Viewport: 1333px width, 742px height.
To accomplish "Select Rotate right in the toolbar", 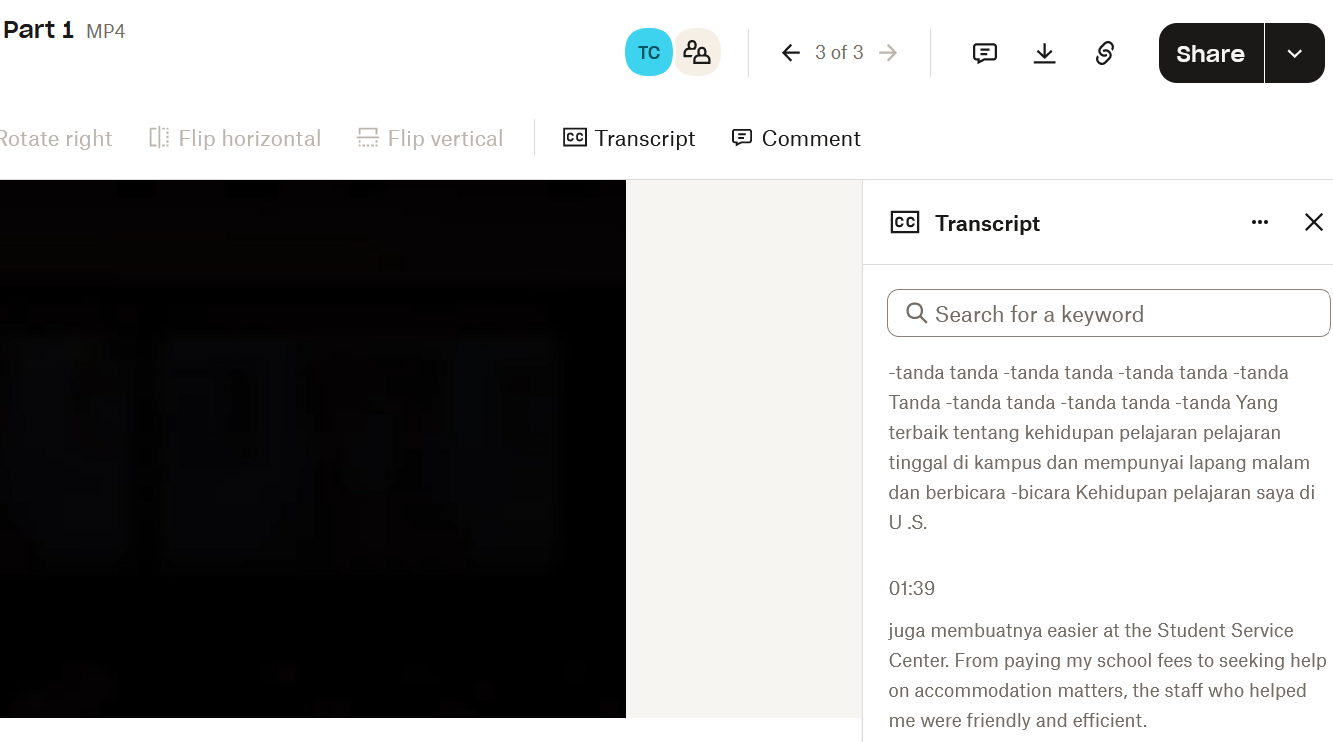I will tap(55, 138).
